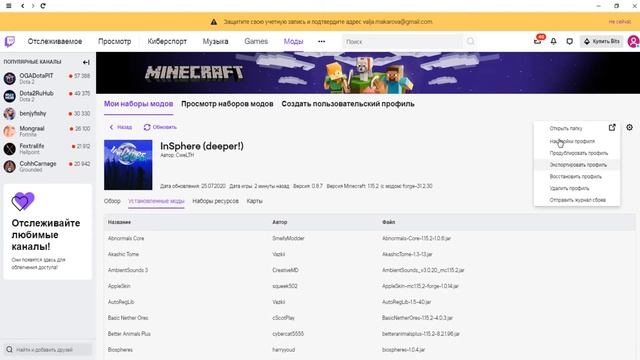
Task: Sort by the "Название" column header
Action: pos(119,222)
